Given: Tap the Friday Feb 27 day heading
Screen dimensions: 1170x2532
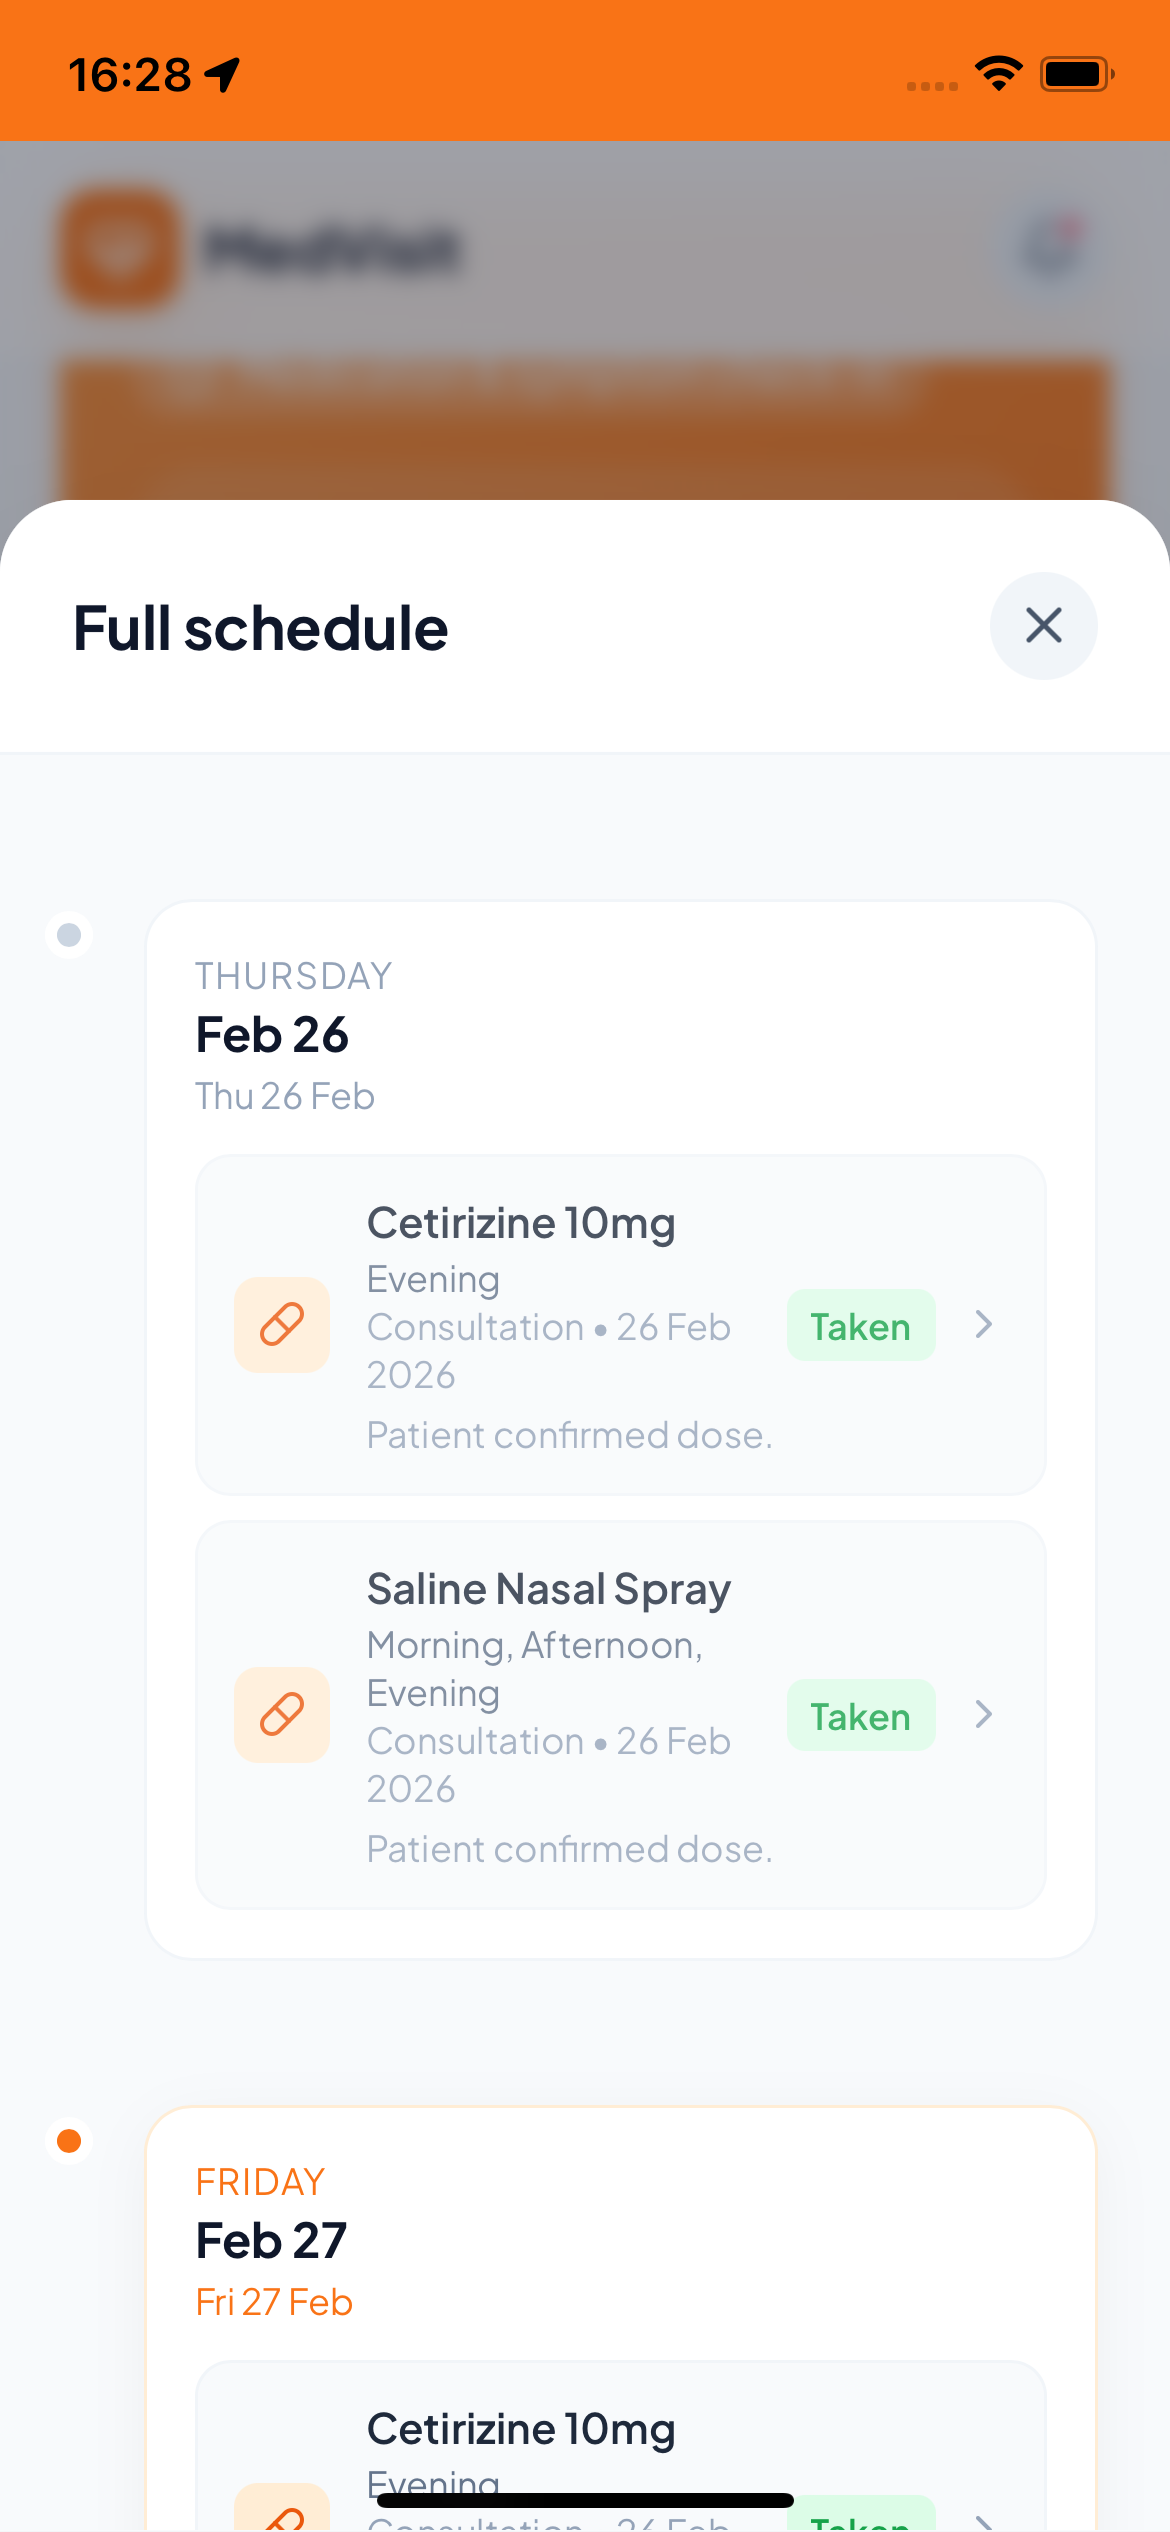Looking at the screenshot, I should [271, 2241].
